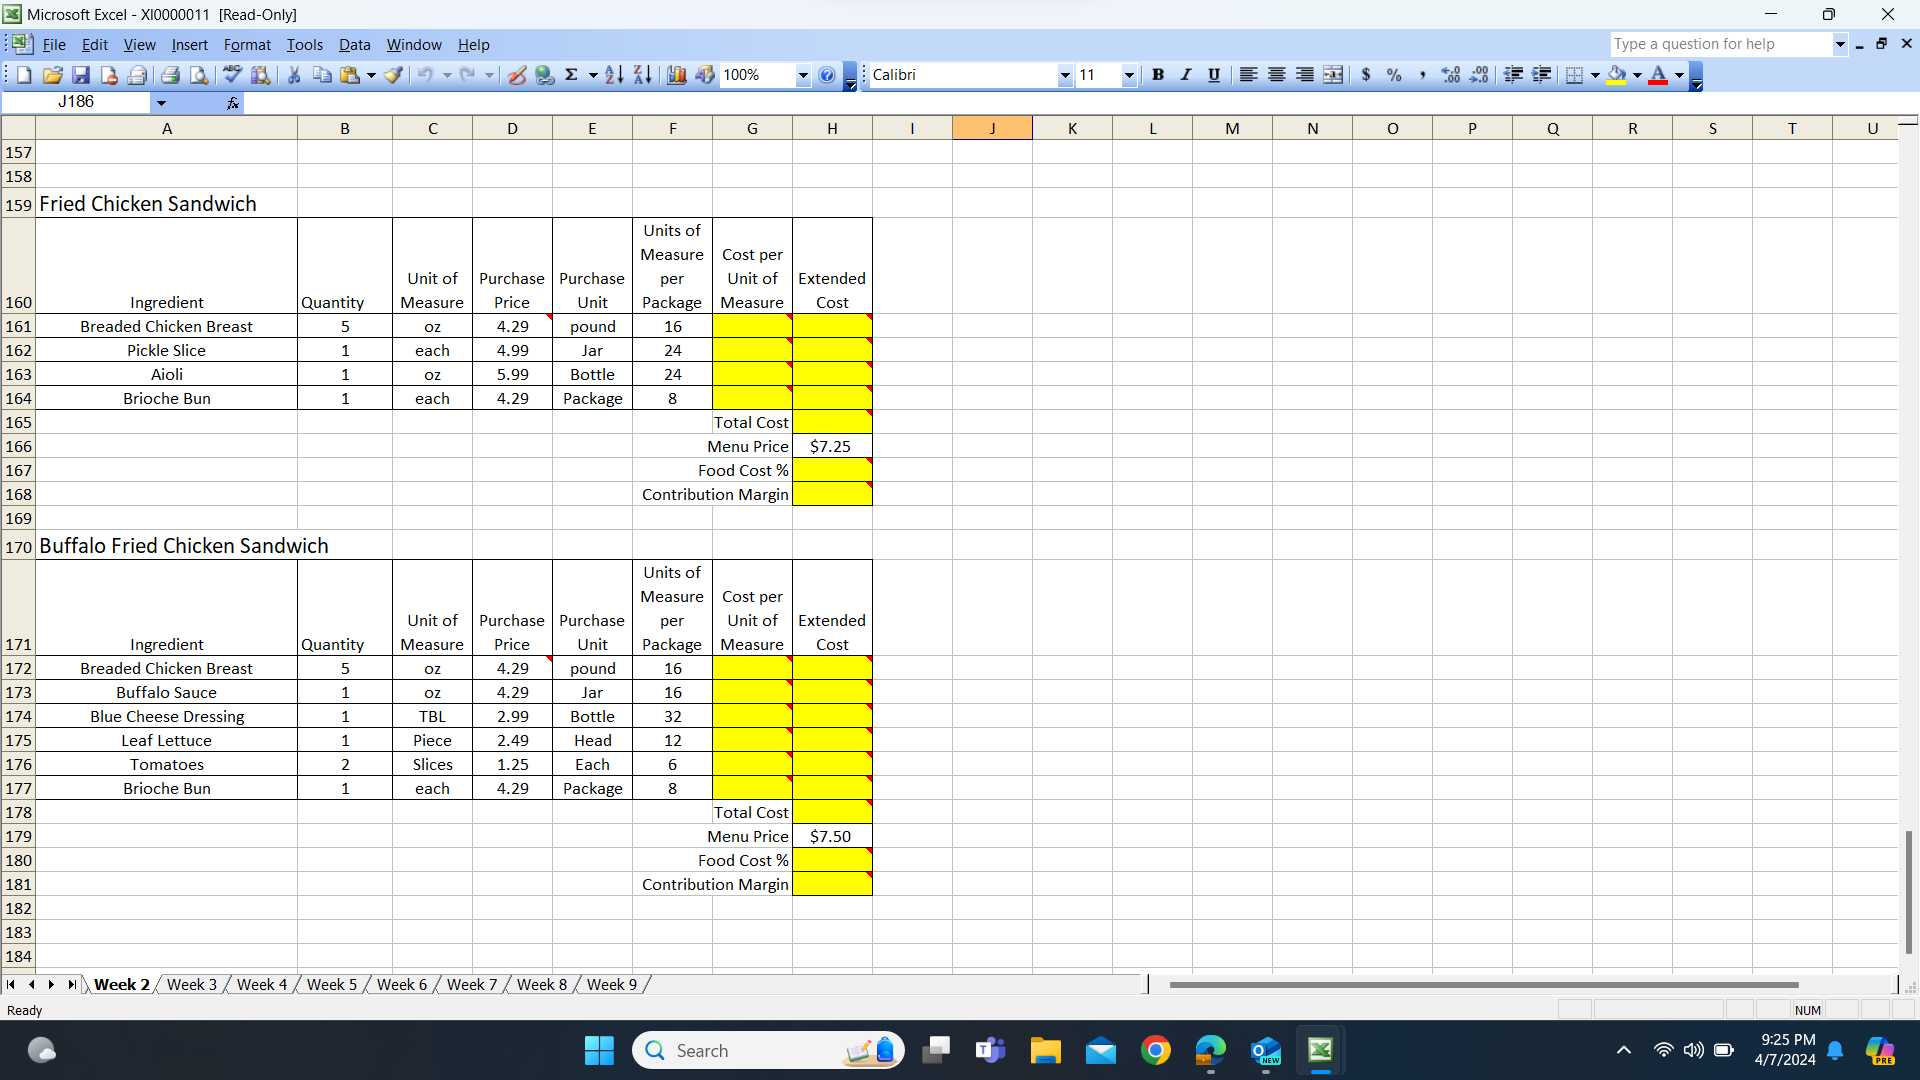
Task: Toggle underline formatting
Action: click(x=1213, y=75)
